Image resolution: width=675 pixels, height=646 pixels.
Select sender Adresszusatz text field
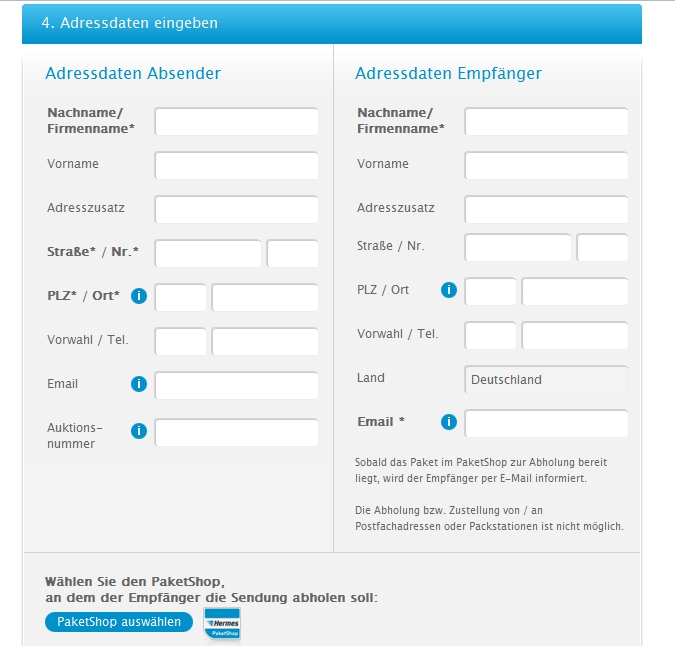coord(236,210)
